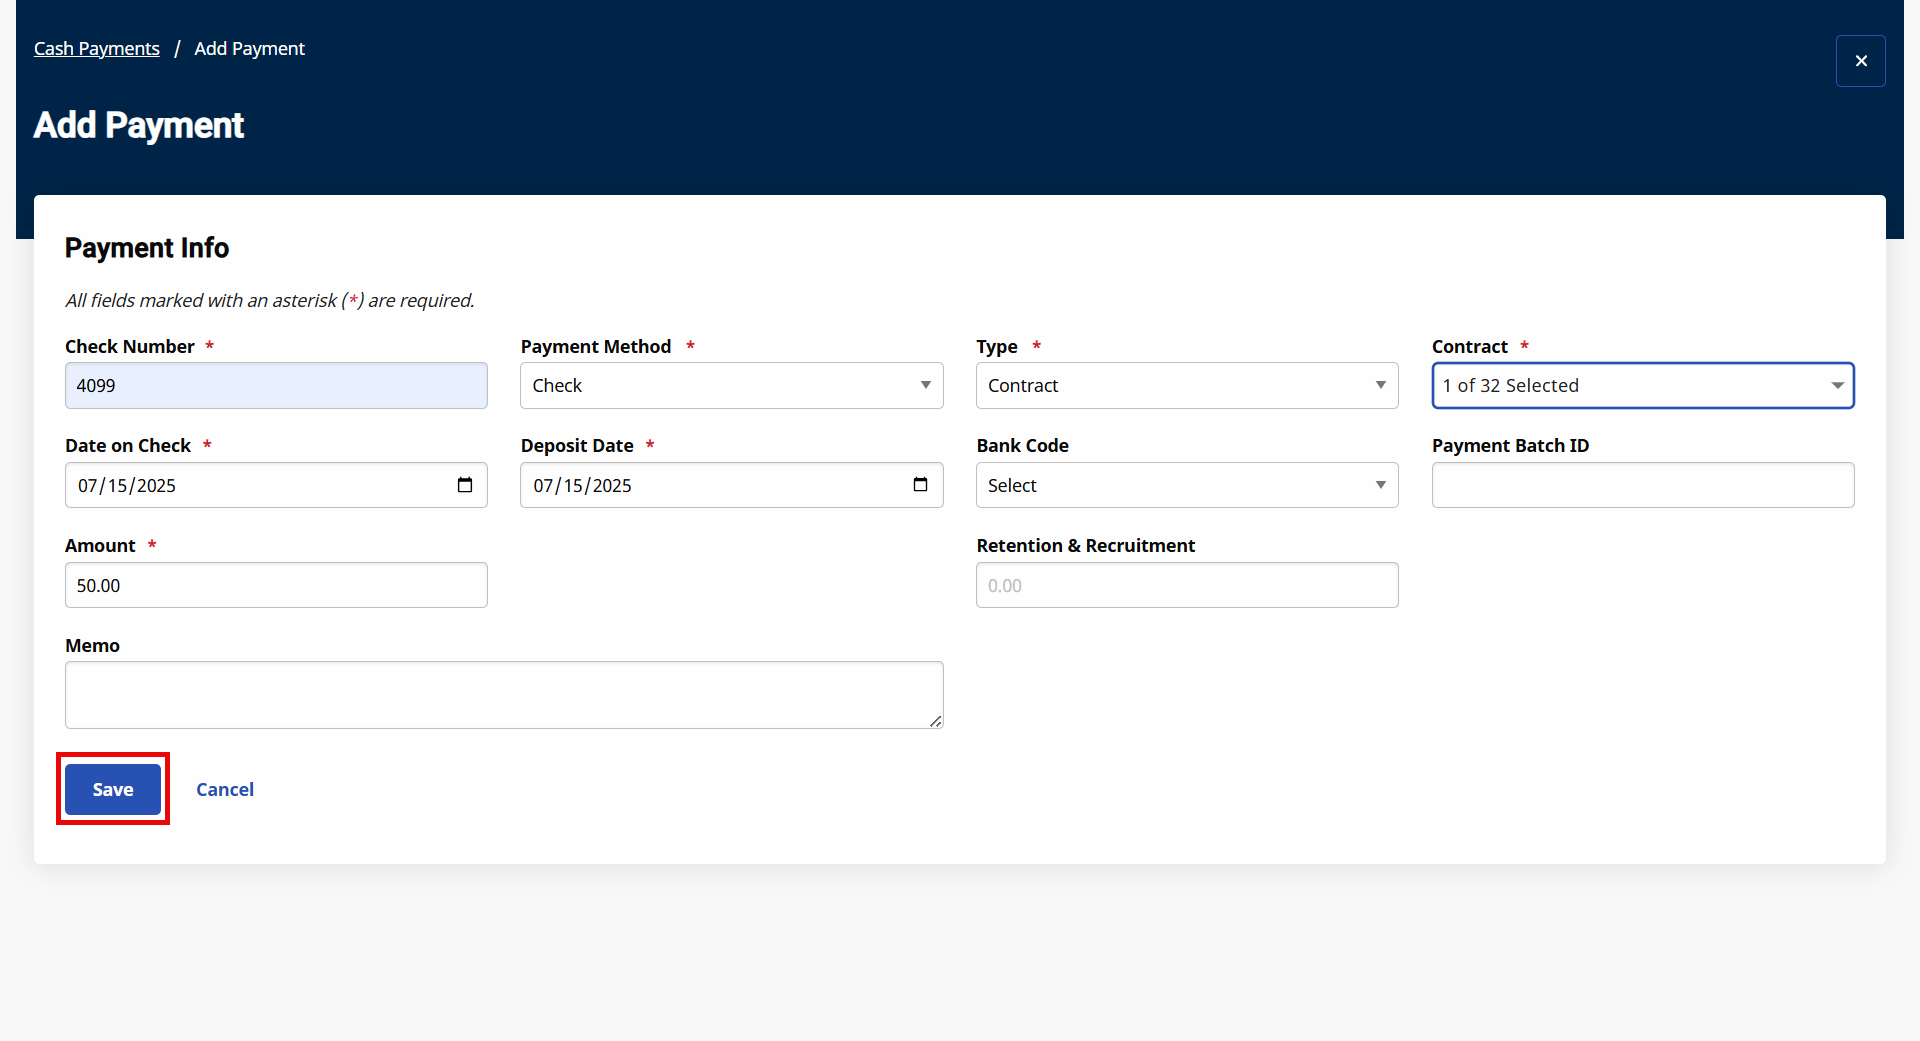Click inside the Memo text area

(504, 695)
